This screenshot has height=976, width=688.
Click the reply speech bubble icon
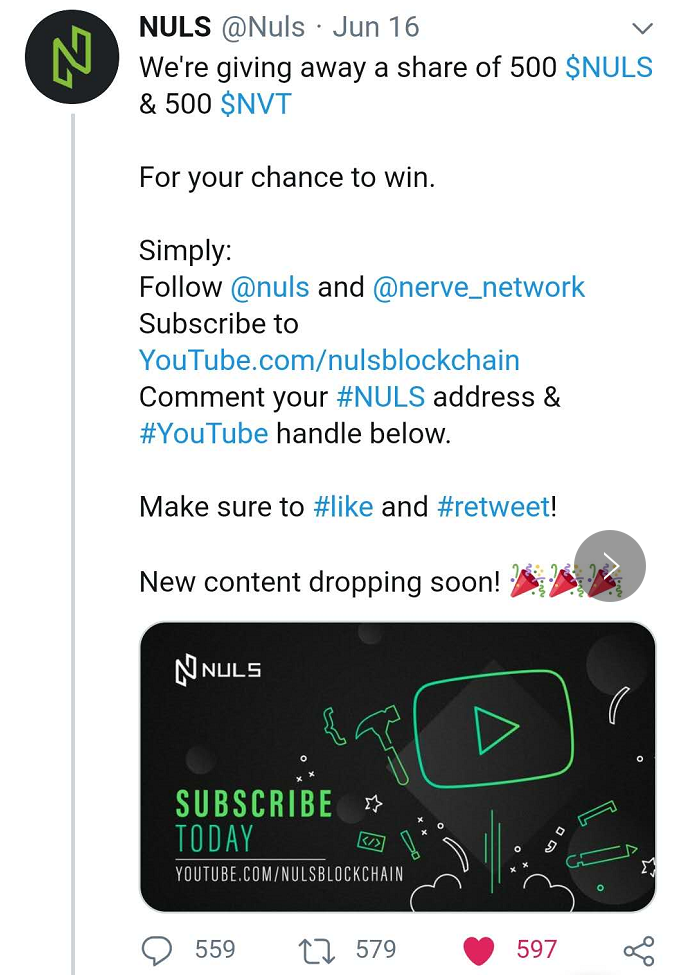[x=157, y=950]
